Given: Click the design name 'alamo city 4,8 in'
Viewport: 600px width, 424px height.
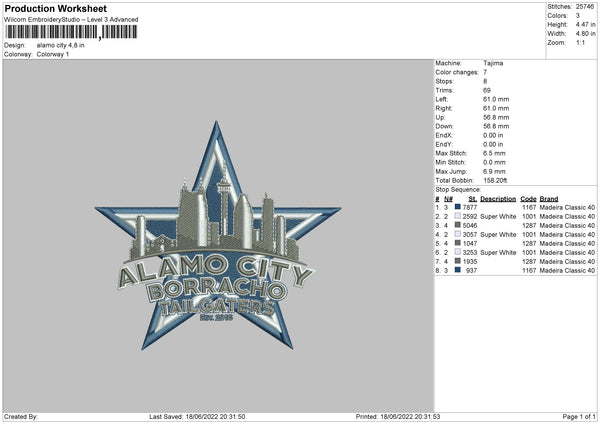Looking at the screenshot, I should [x=60, y=45].
